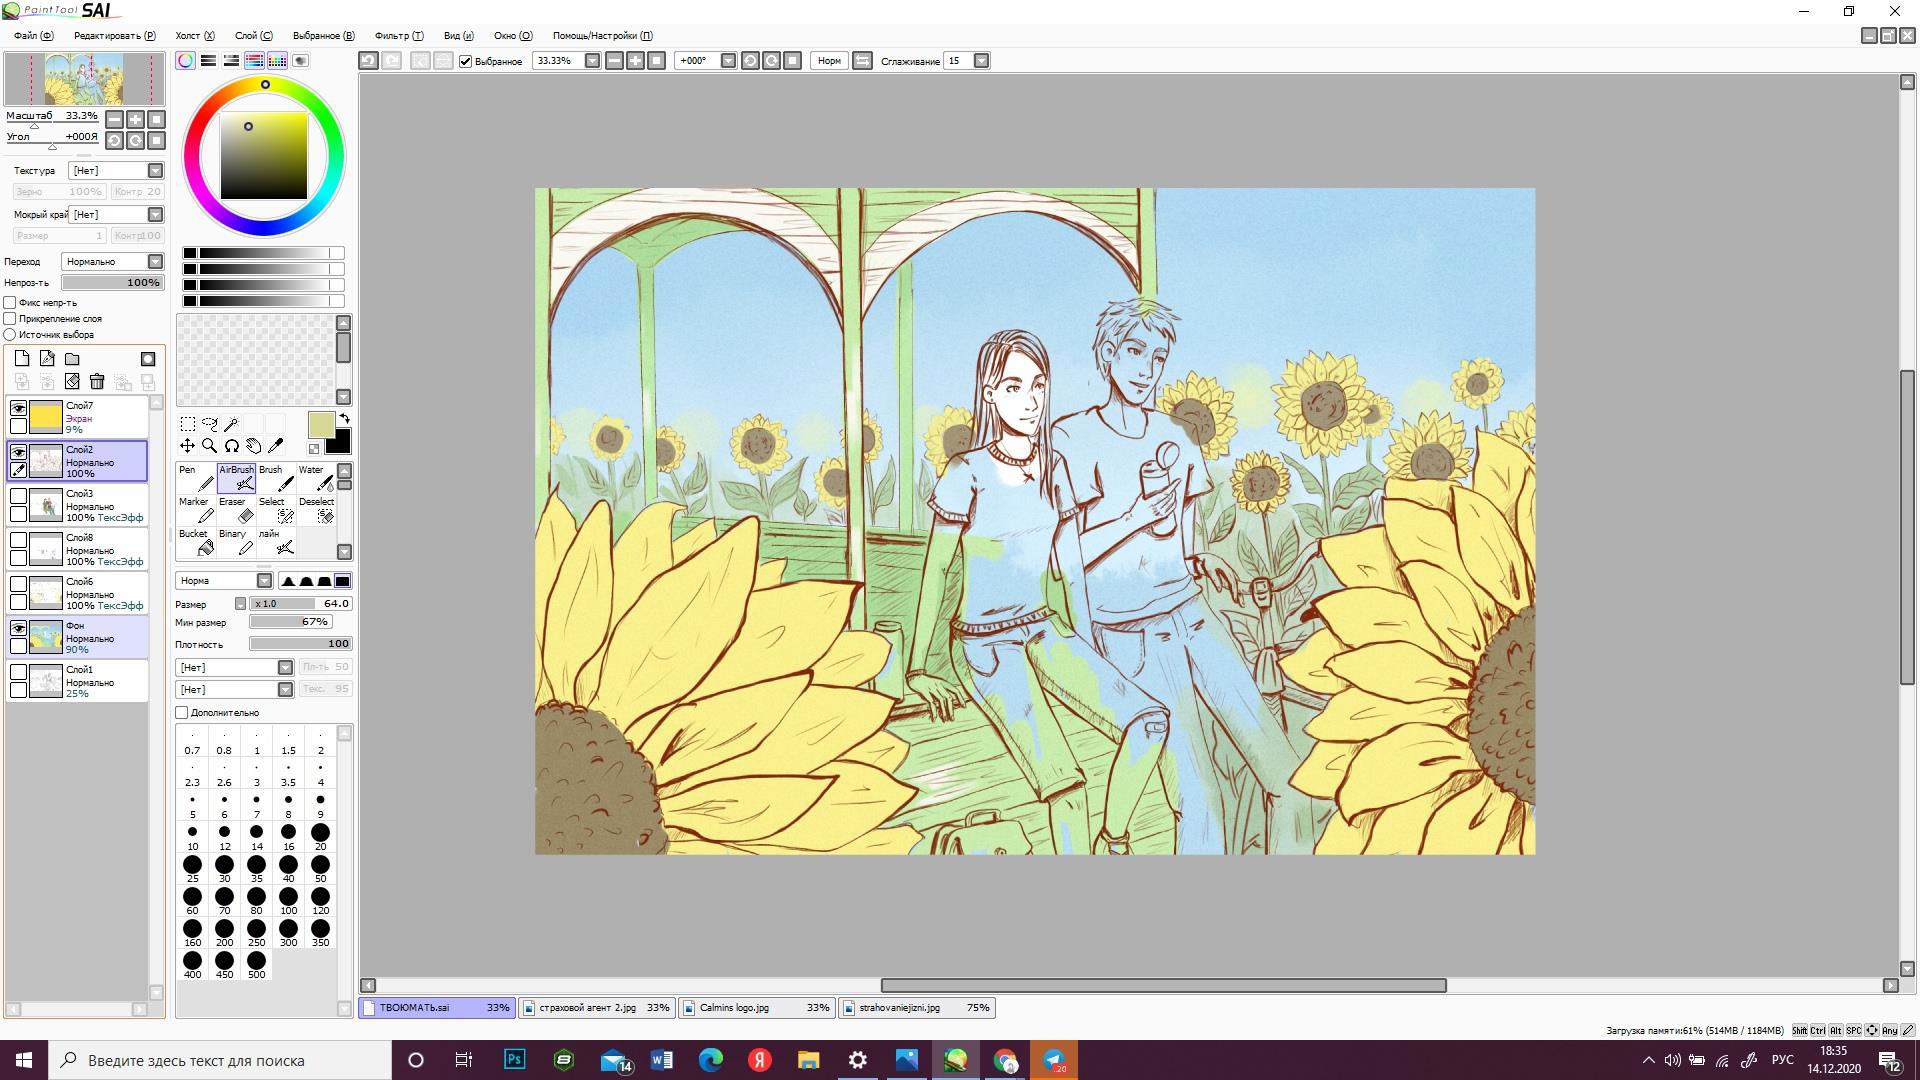Select the Eraser tool
This screenshot has height=1080, width=1920.
[x=236, y=510]
